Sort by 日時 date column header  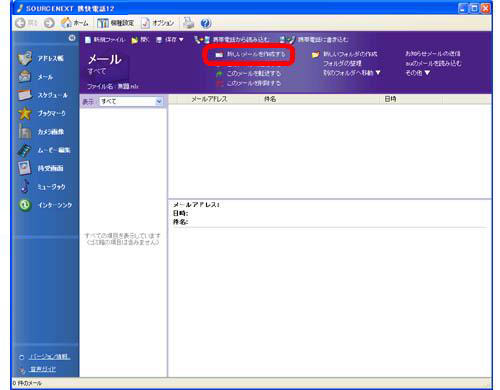[x=390, y=99]
